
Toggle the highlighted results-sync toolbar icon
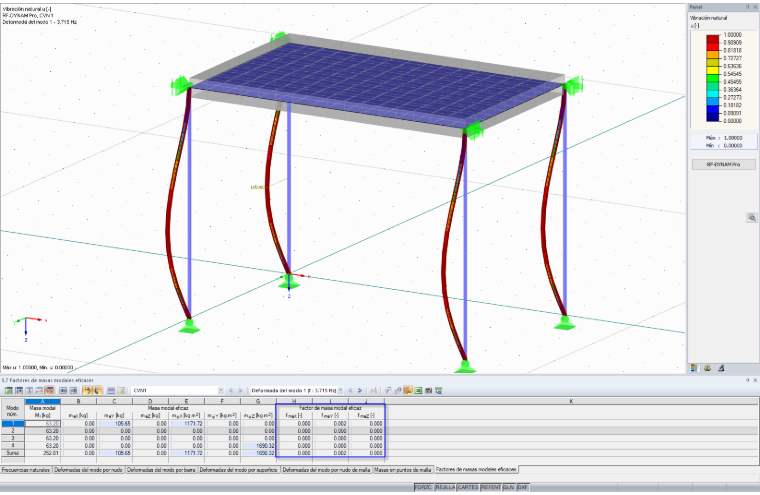tap(408, 390)
